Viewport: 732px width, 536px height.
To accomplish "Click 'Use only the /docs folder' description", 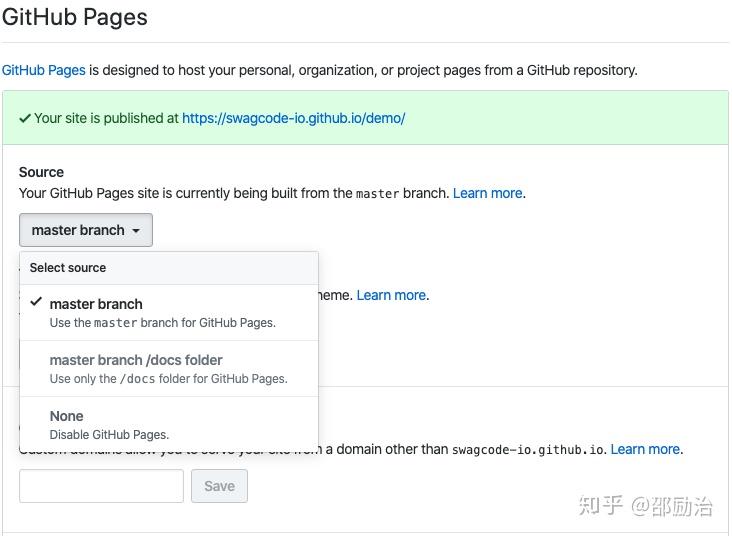I will (169, 379).
